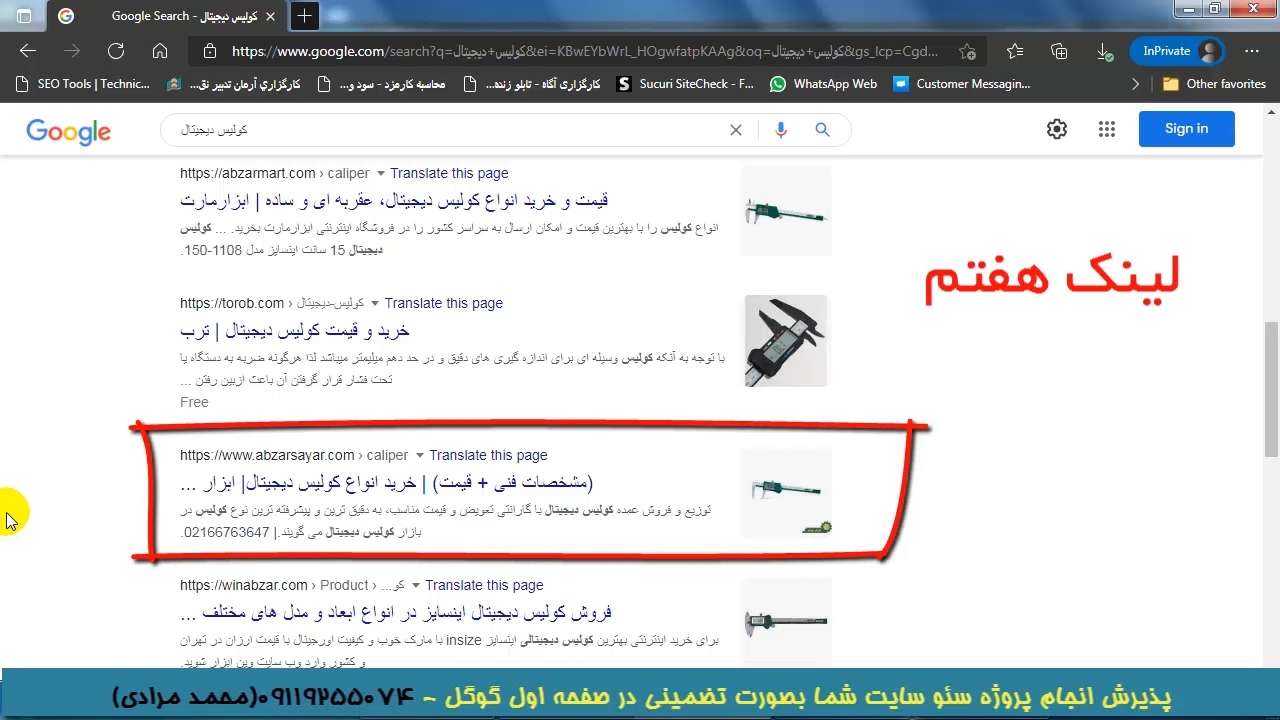Screen dimensions: 1280x720
Task: Open Google apps grid icon
Action: point(1106,129)
